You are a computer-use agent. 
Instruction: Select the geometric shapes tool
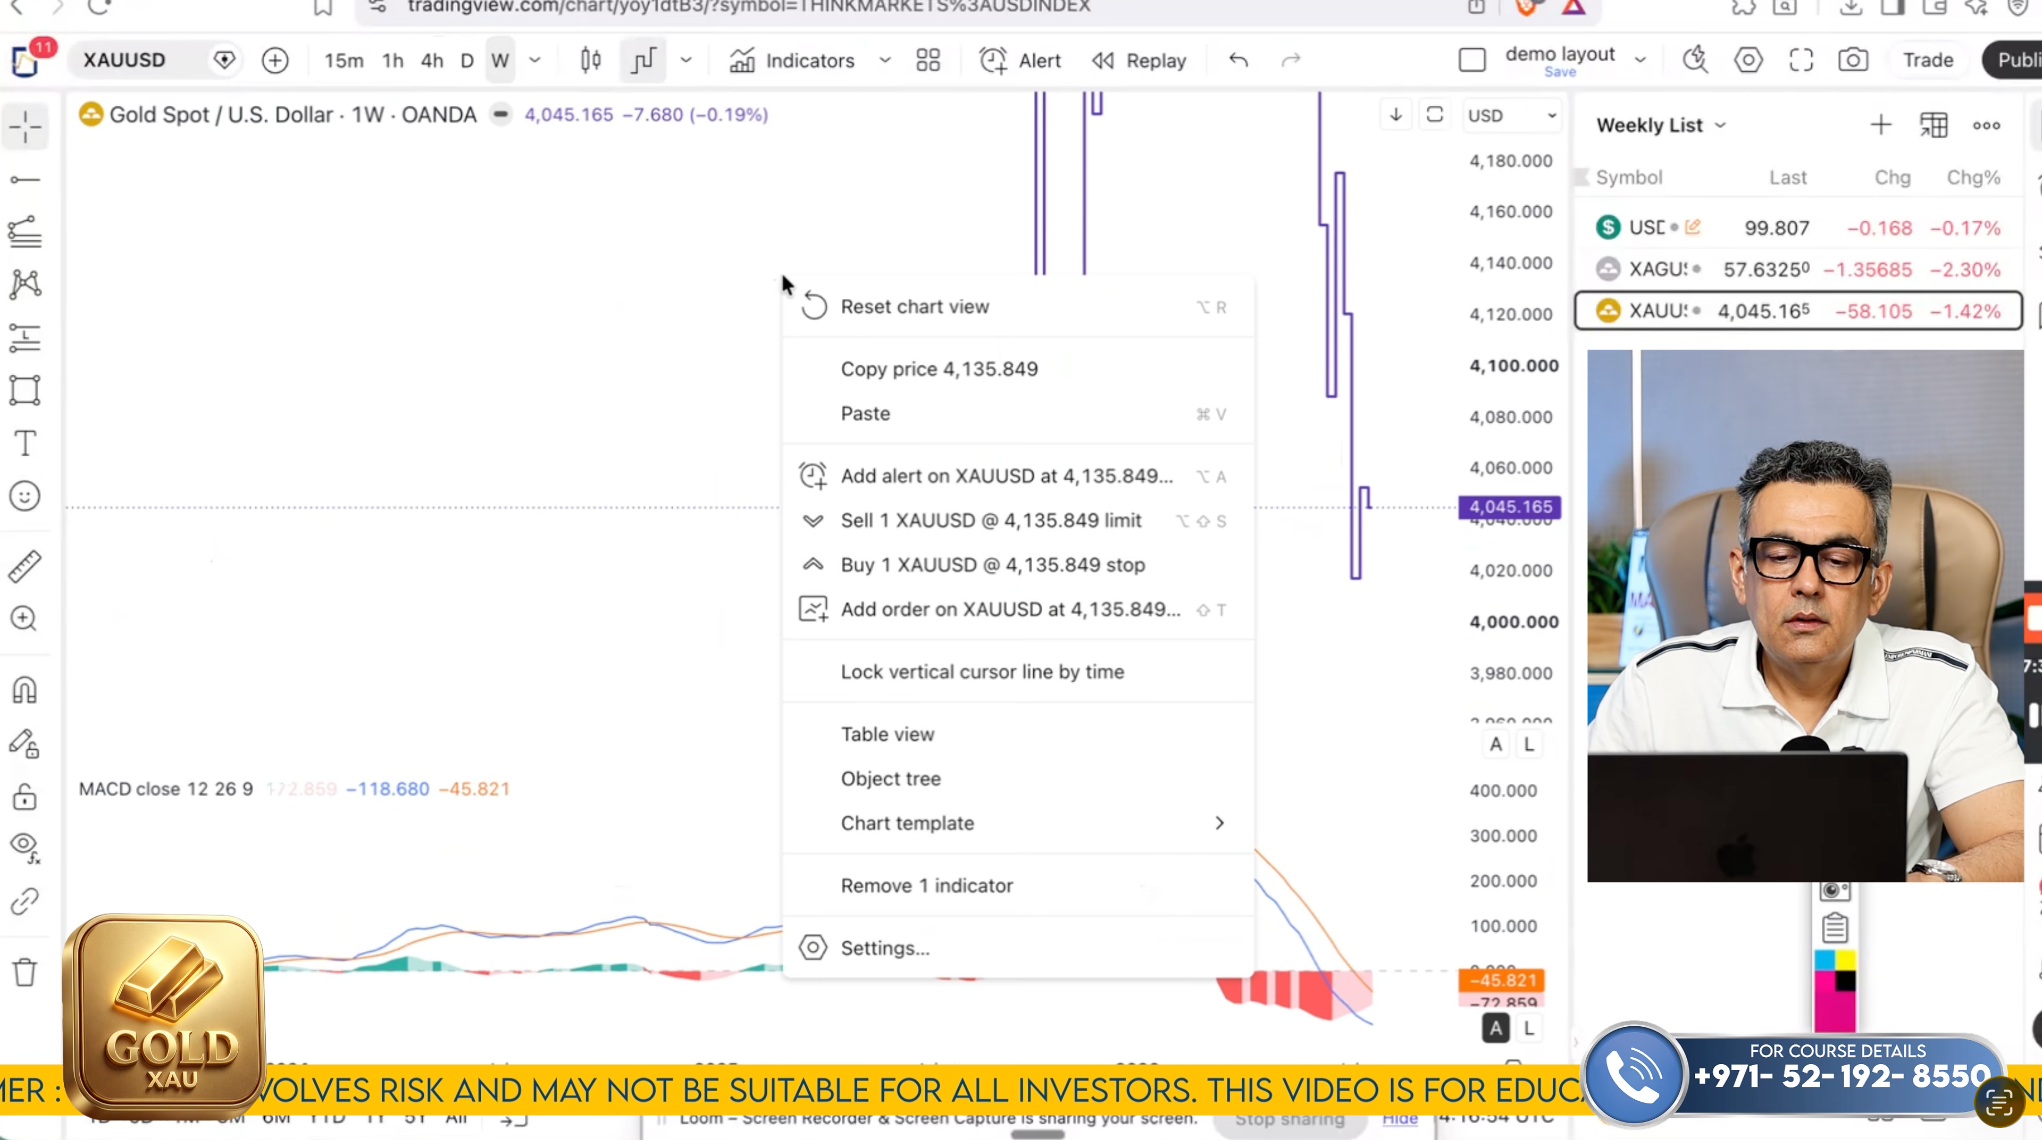[25, 390]
